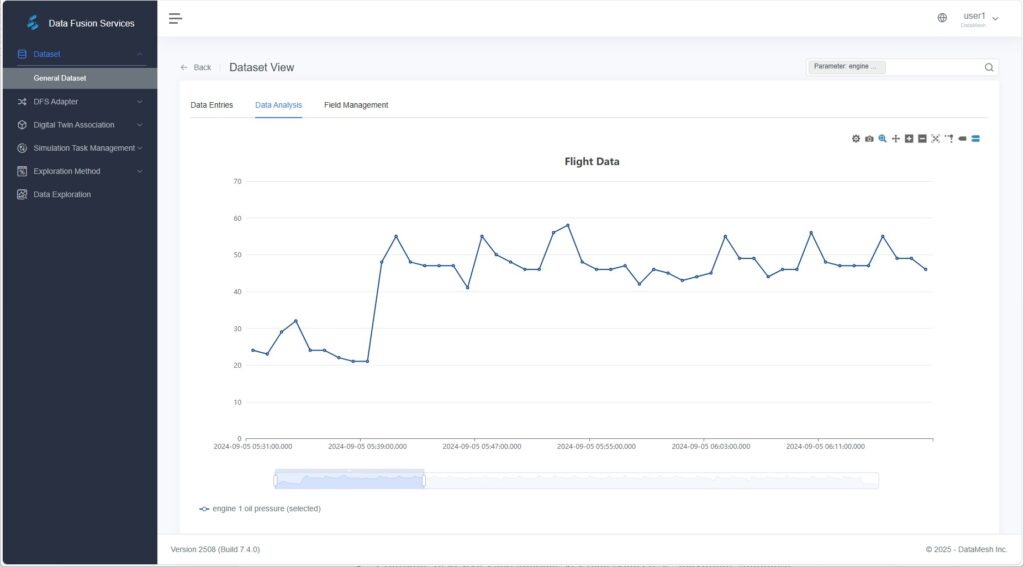Click the autoscale icon in chart toolbar
The width and height of the screenshot is (1024, 567).
pyautogui.click(x=936, y=138)
